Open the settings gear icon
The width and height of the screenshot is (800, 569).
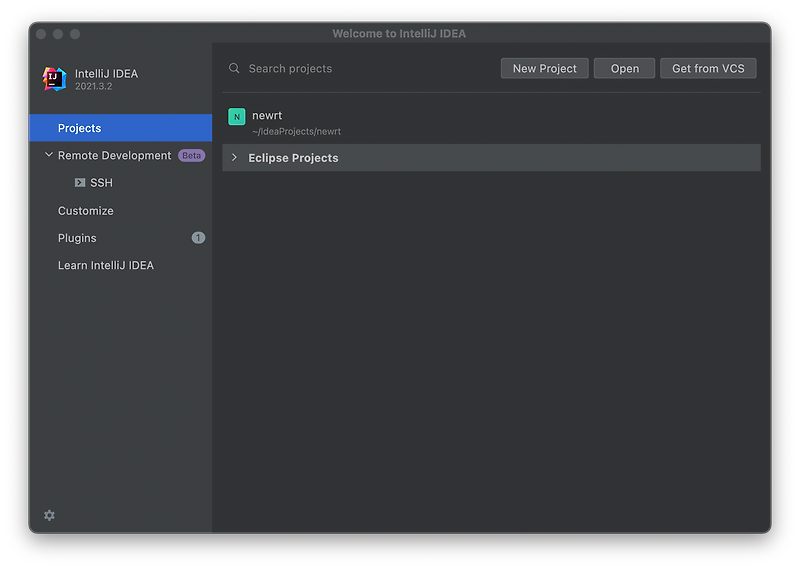pos(49,515)
